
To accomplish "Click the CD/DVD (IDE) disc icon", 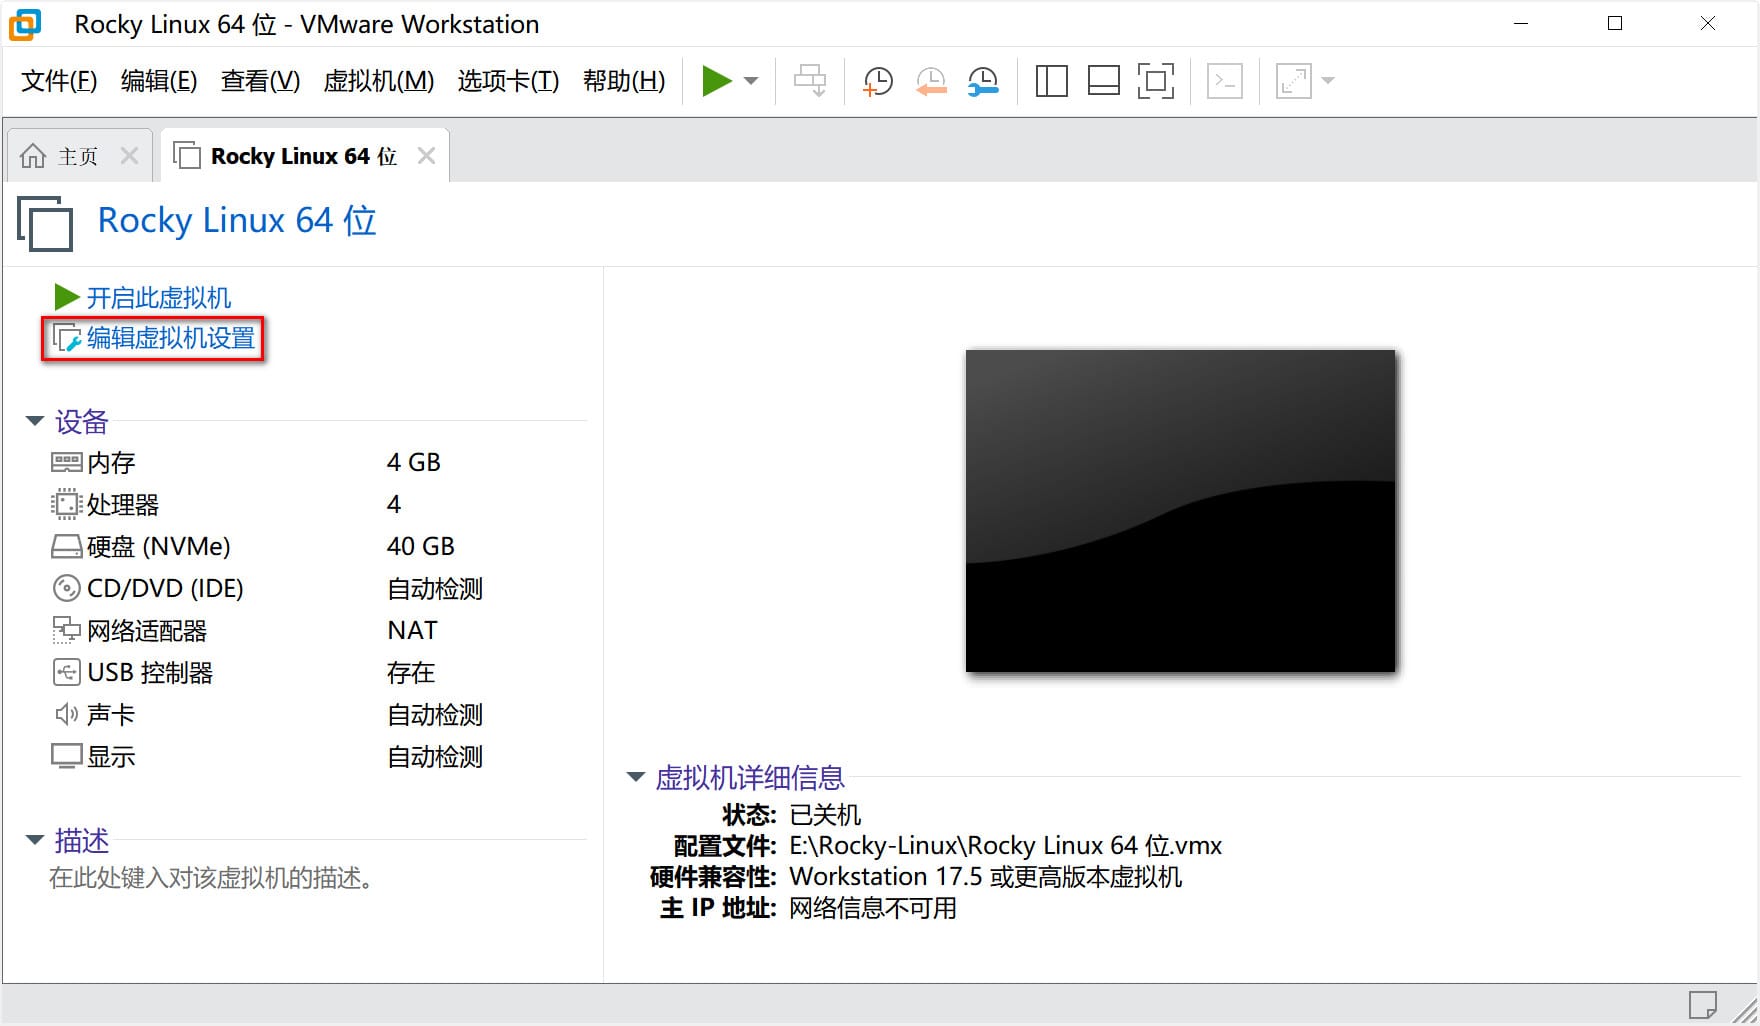I will pos(66,588).
